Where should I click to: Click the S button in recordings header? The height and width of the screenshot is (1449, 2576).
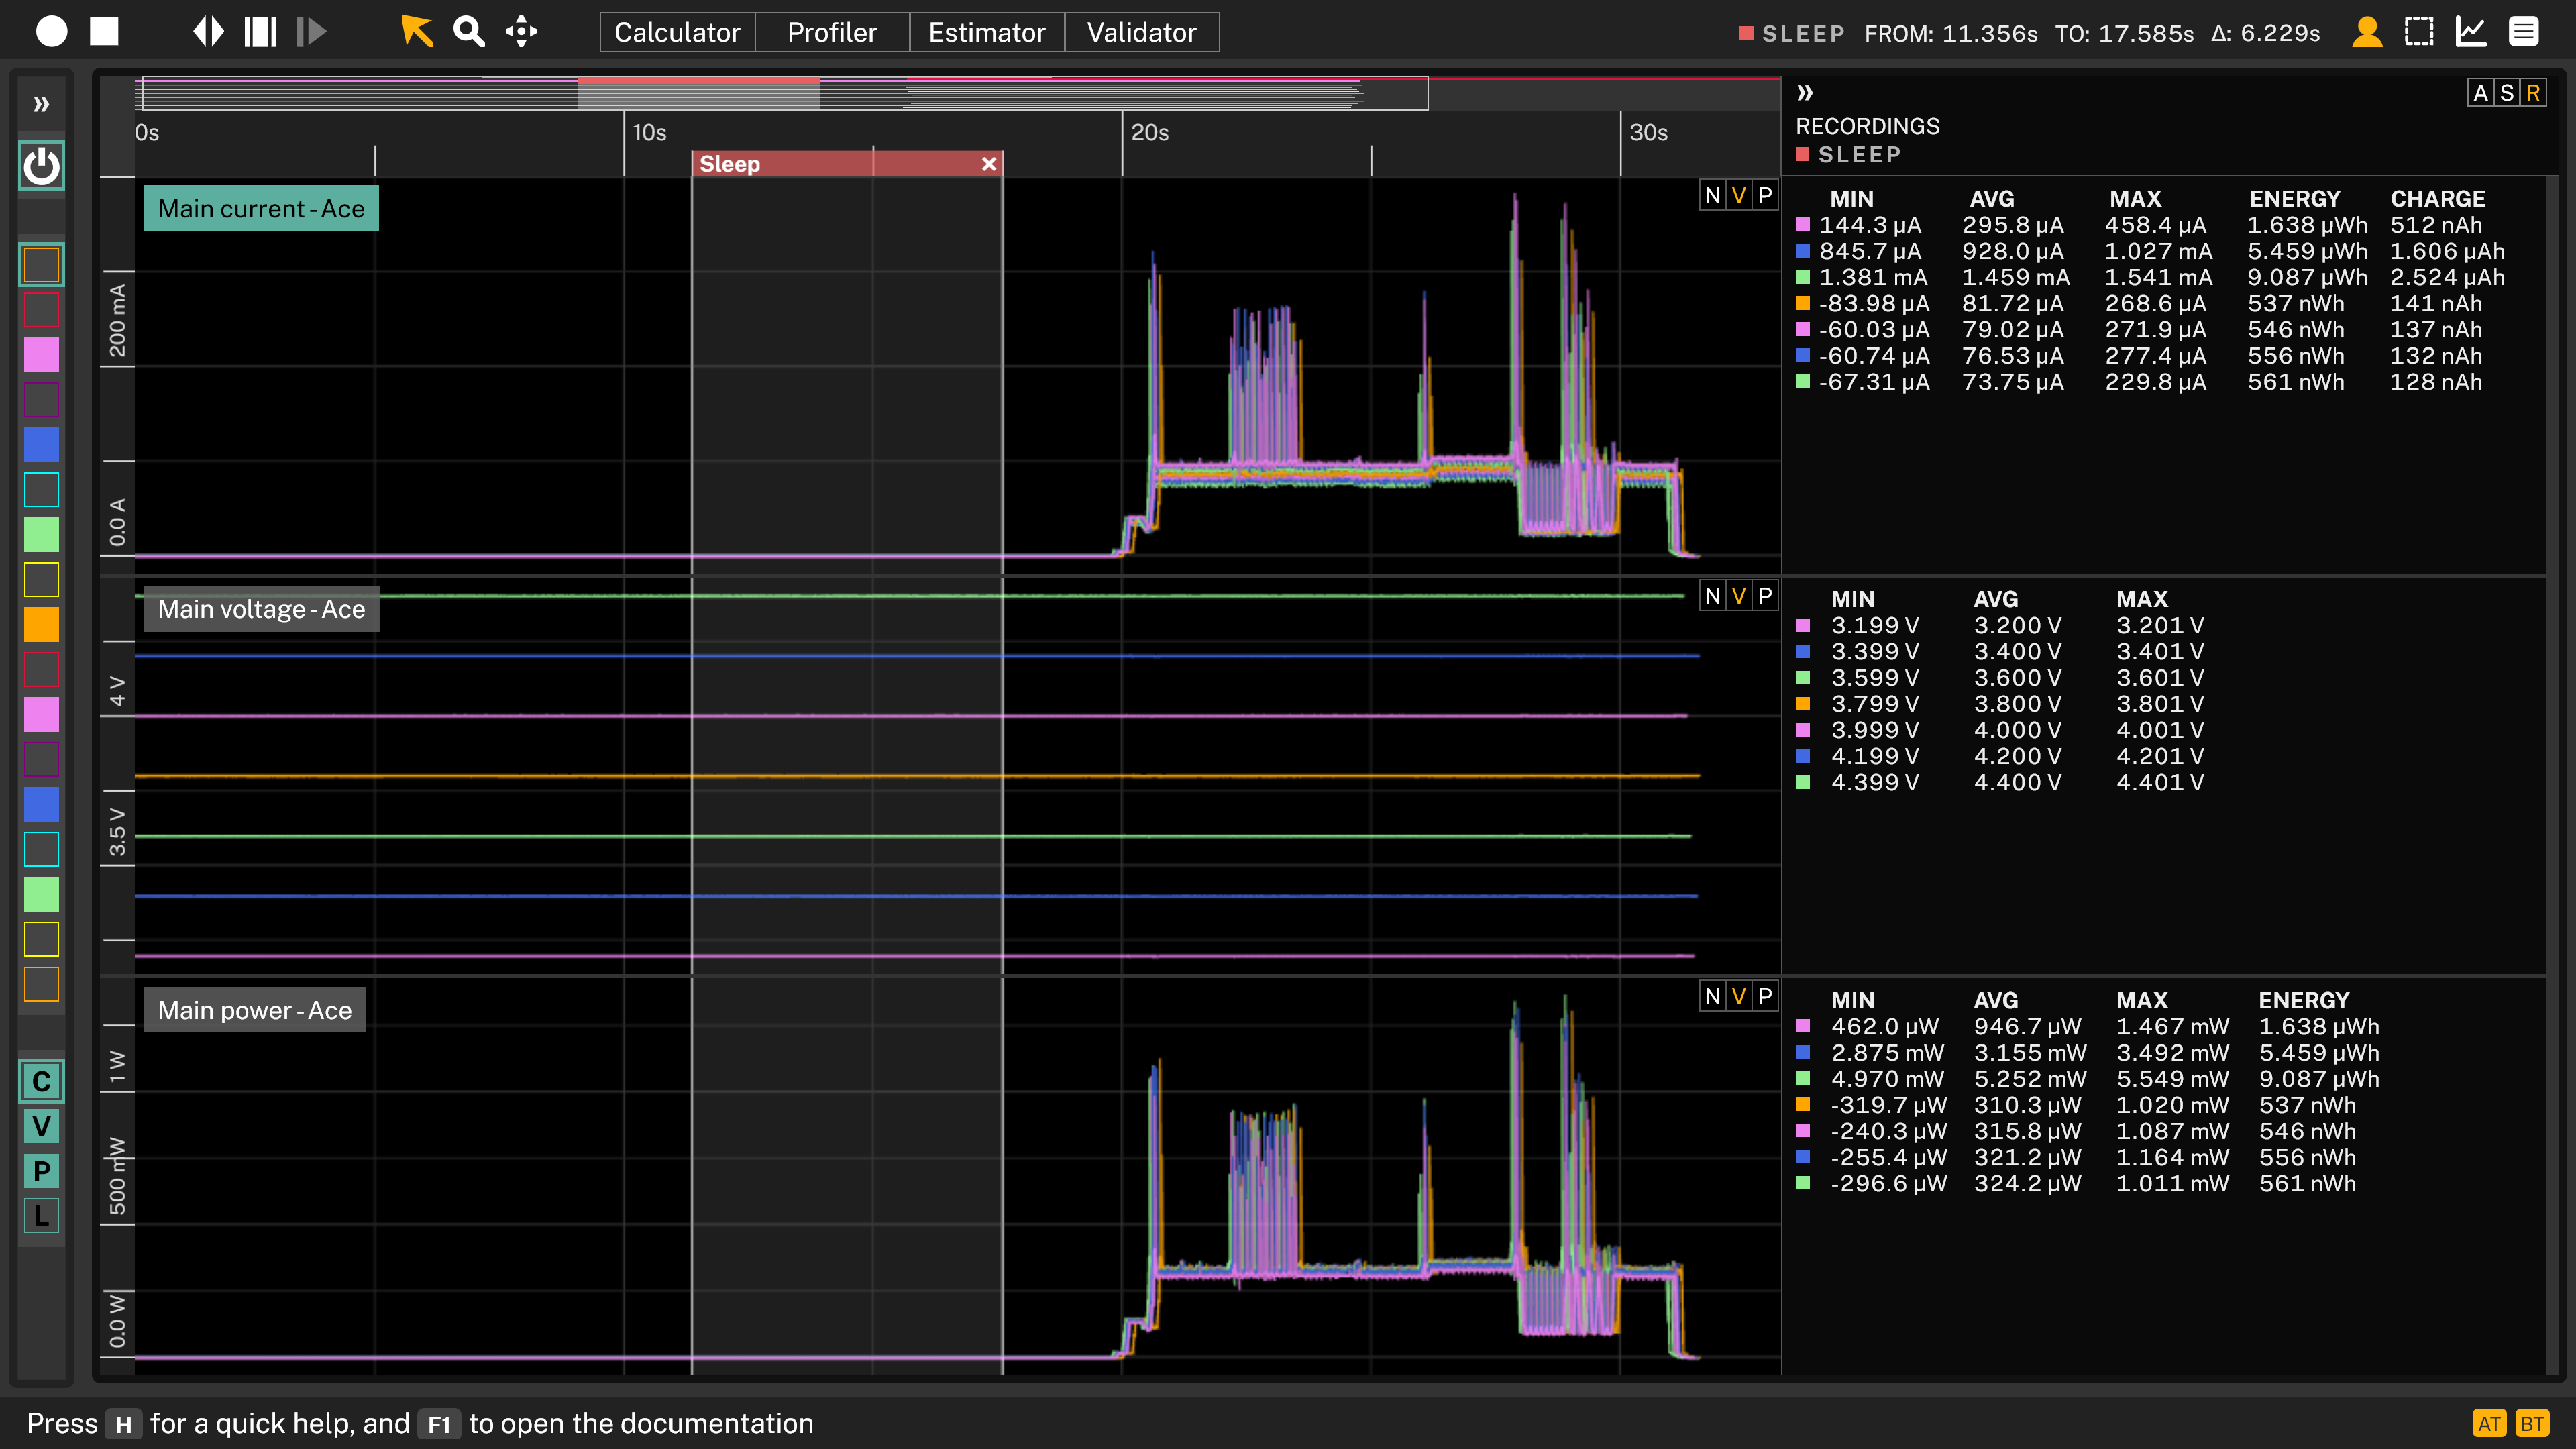[2506, 93]
